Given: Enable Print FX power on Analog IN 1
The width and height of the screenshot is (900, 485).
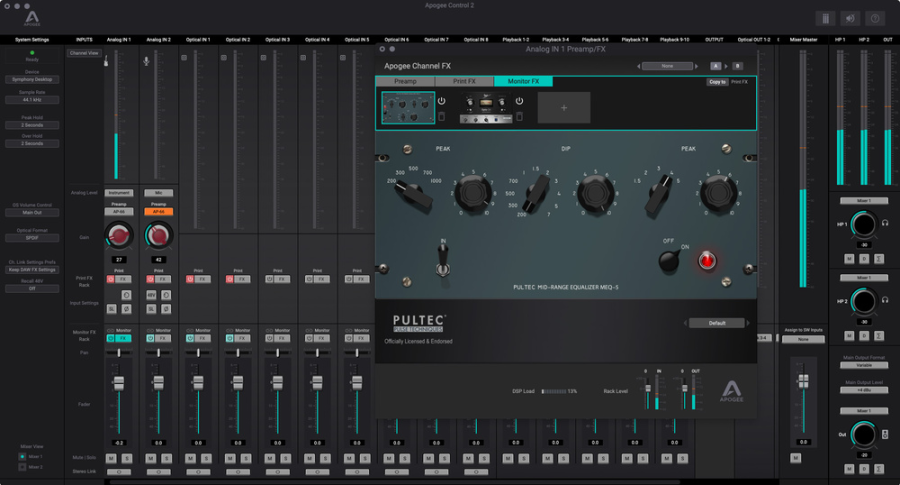Looking at the screenshot, I should pyautogui.click(x=111, y=279).
